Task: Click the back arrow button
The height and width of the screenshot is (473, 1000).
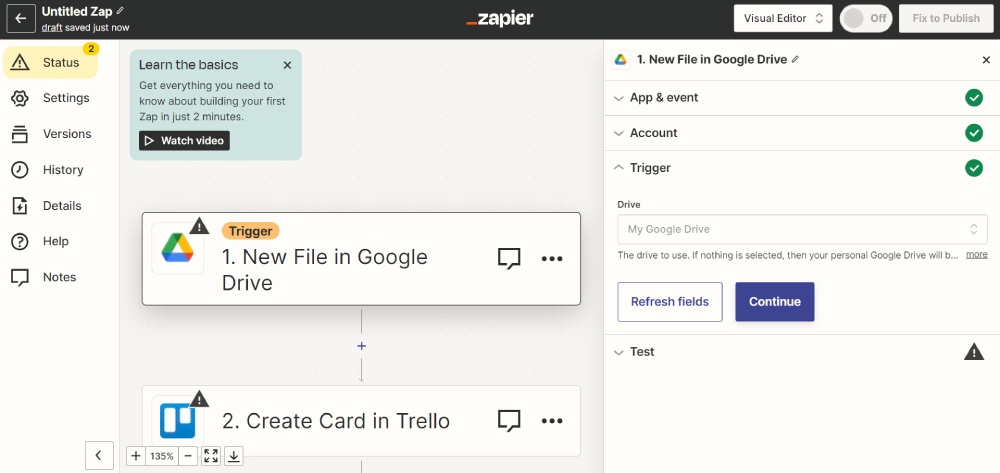Action: pyautogui.click(x=20, y=18)
